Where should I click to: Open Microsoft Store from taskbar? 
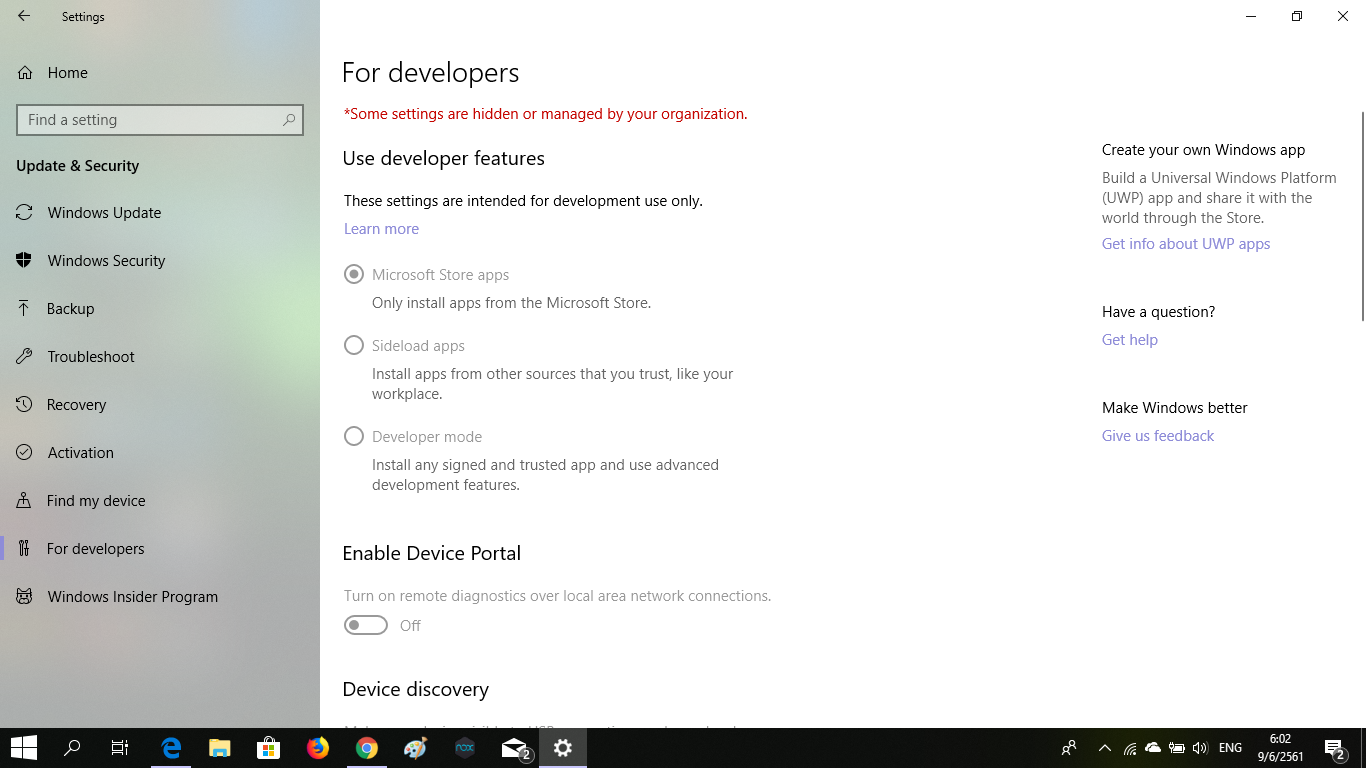point(269,748)
